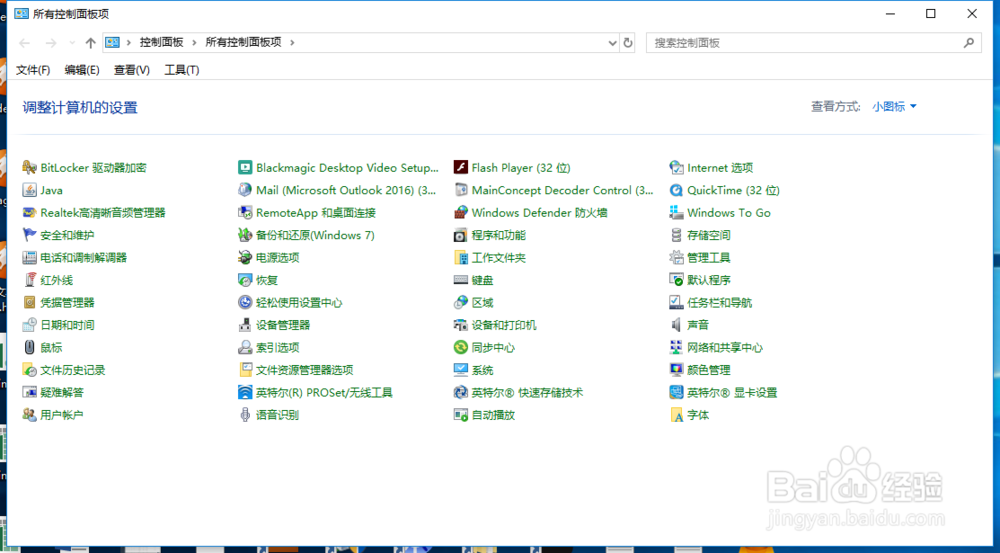Image resolution: width=1000 pixels, height=553 pixels.
Task: Click 所有控制面板项 in the breadcrumb path
Action: [243, 43]
